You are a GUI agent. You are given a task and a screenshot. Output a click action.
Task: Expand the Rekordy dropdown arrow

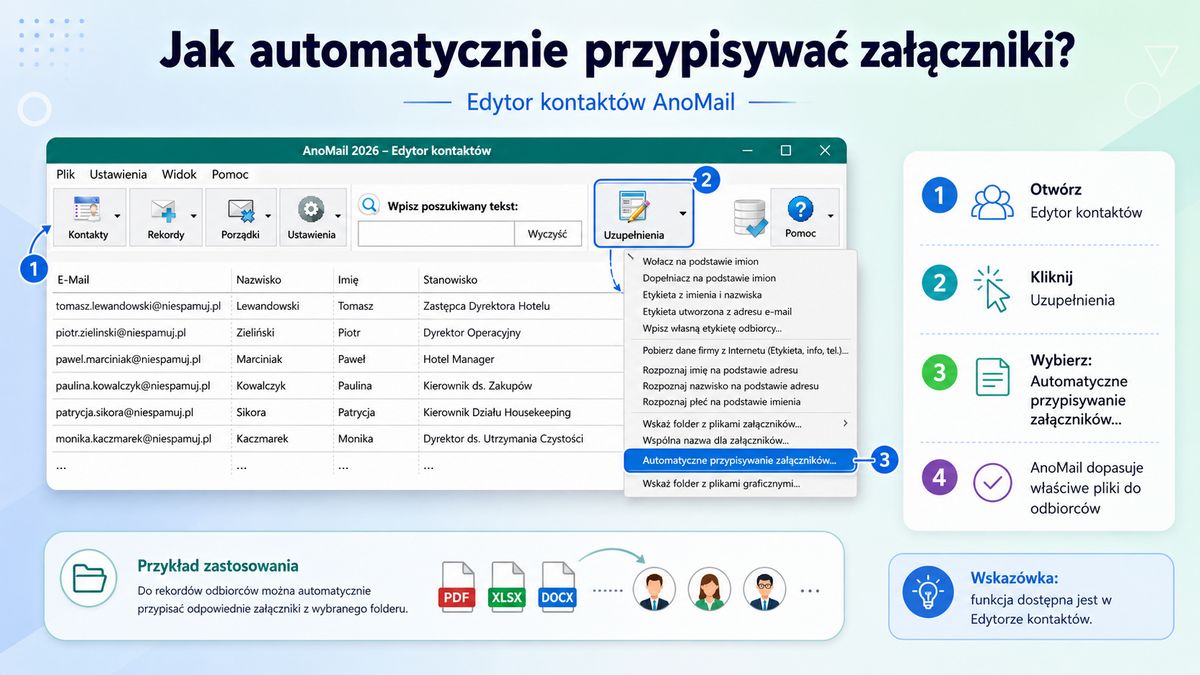193,215
